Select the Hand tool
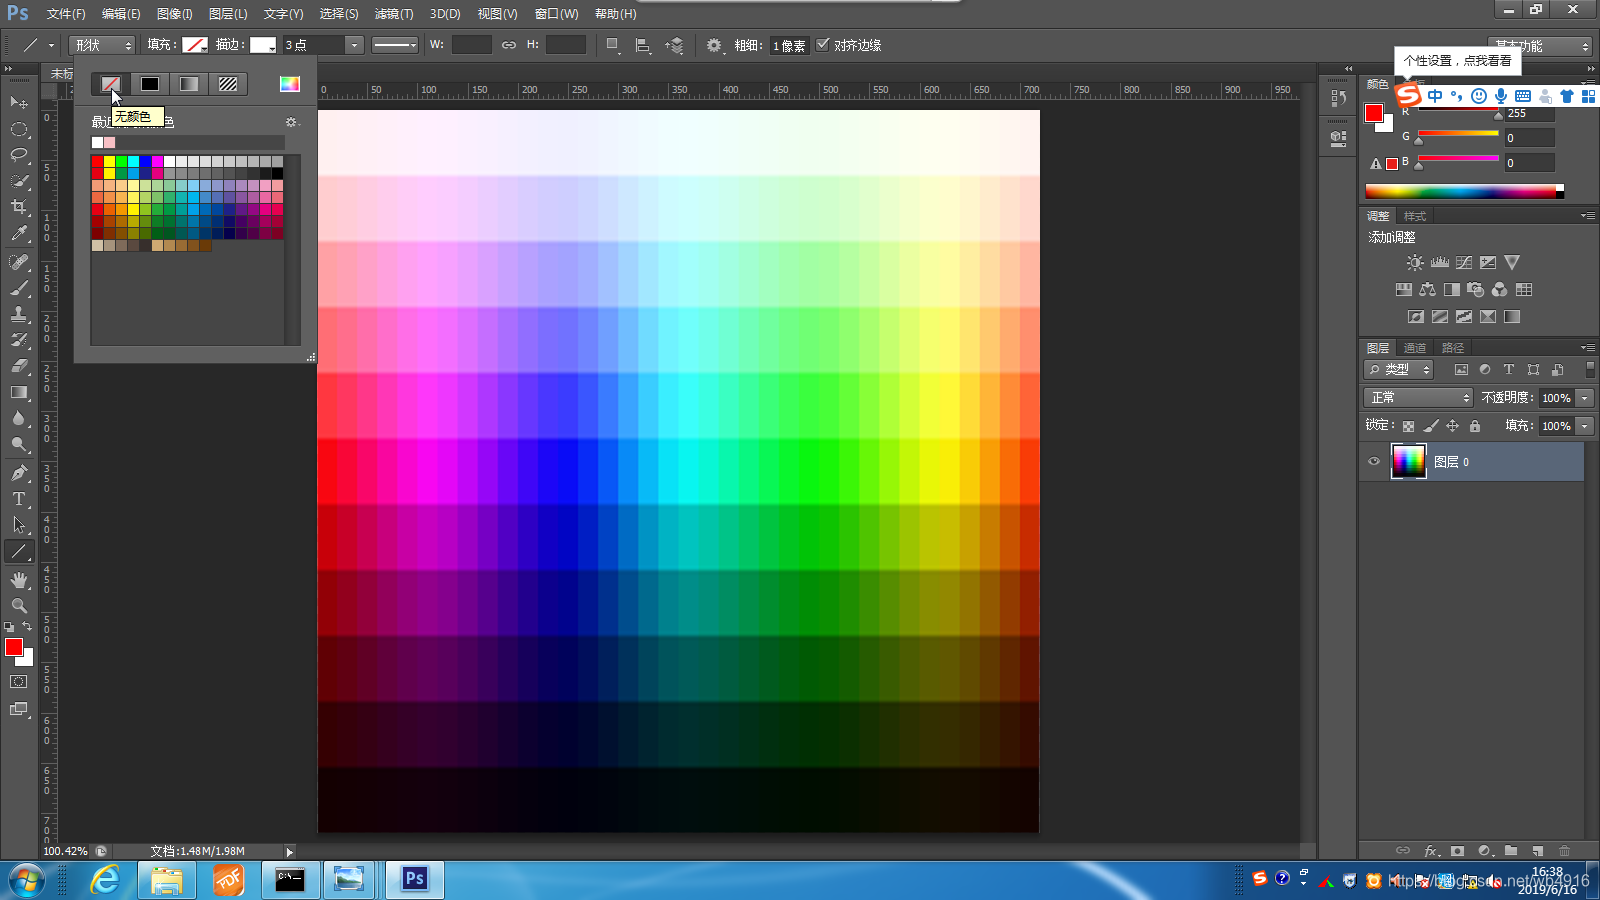1600x900 pixels. 19,580
